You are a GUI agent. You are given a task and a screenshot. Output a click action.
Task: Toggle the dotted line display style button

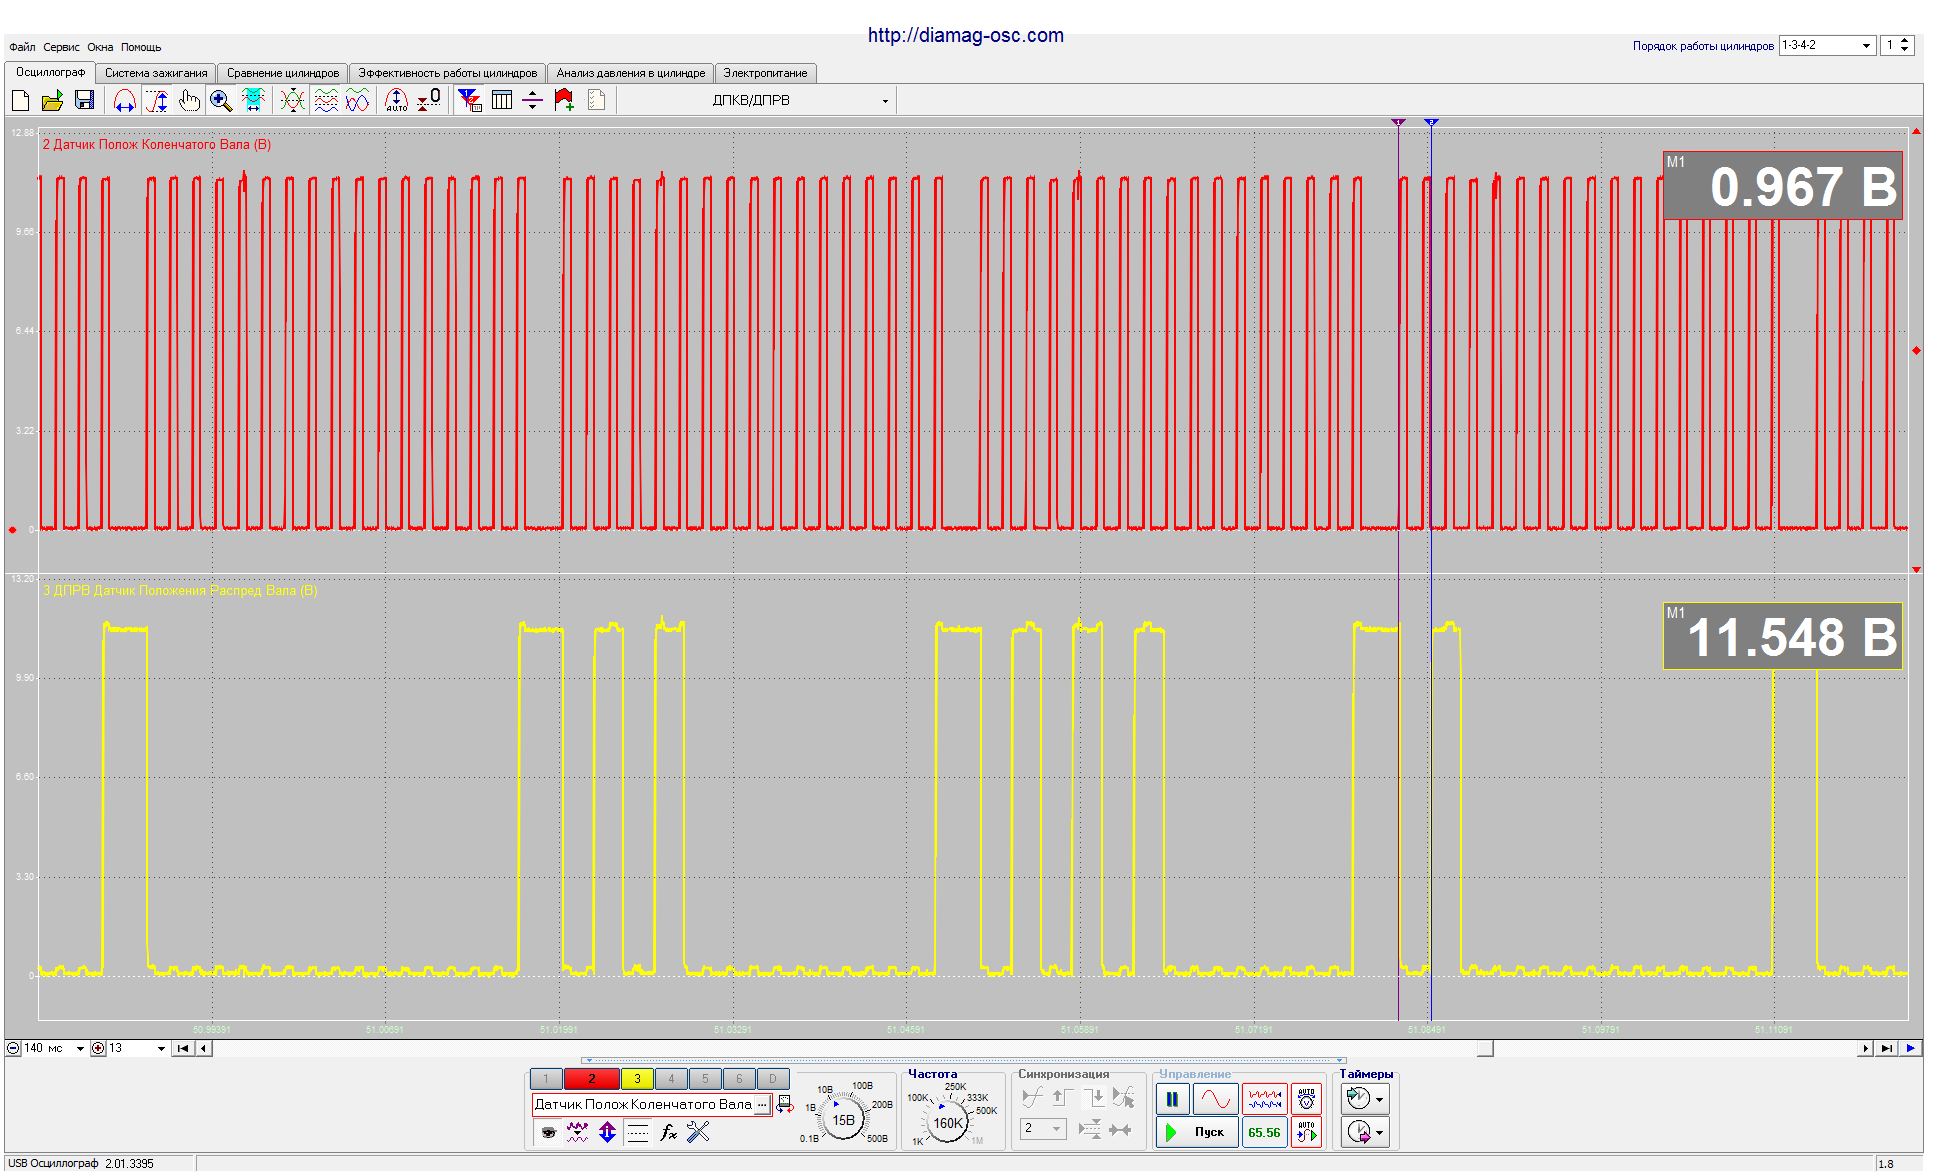click(x=638, y=1132)
